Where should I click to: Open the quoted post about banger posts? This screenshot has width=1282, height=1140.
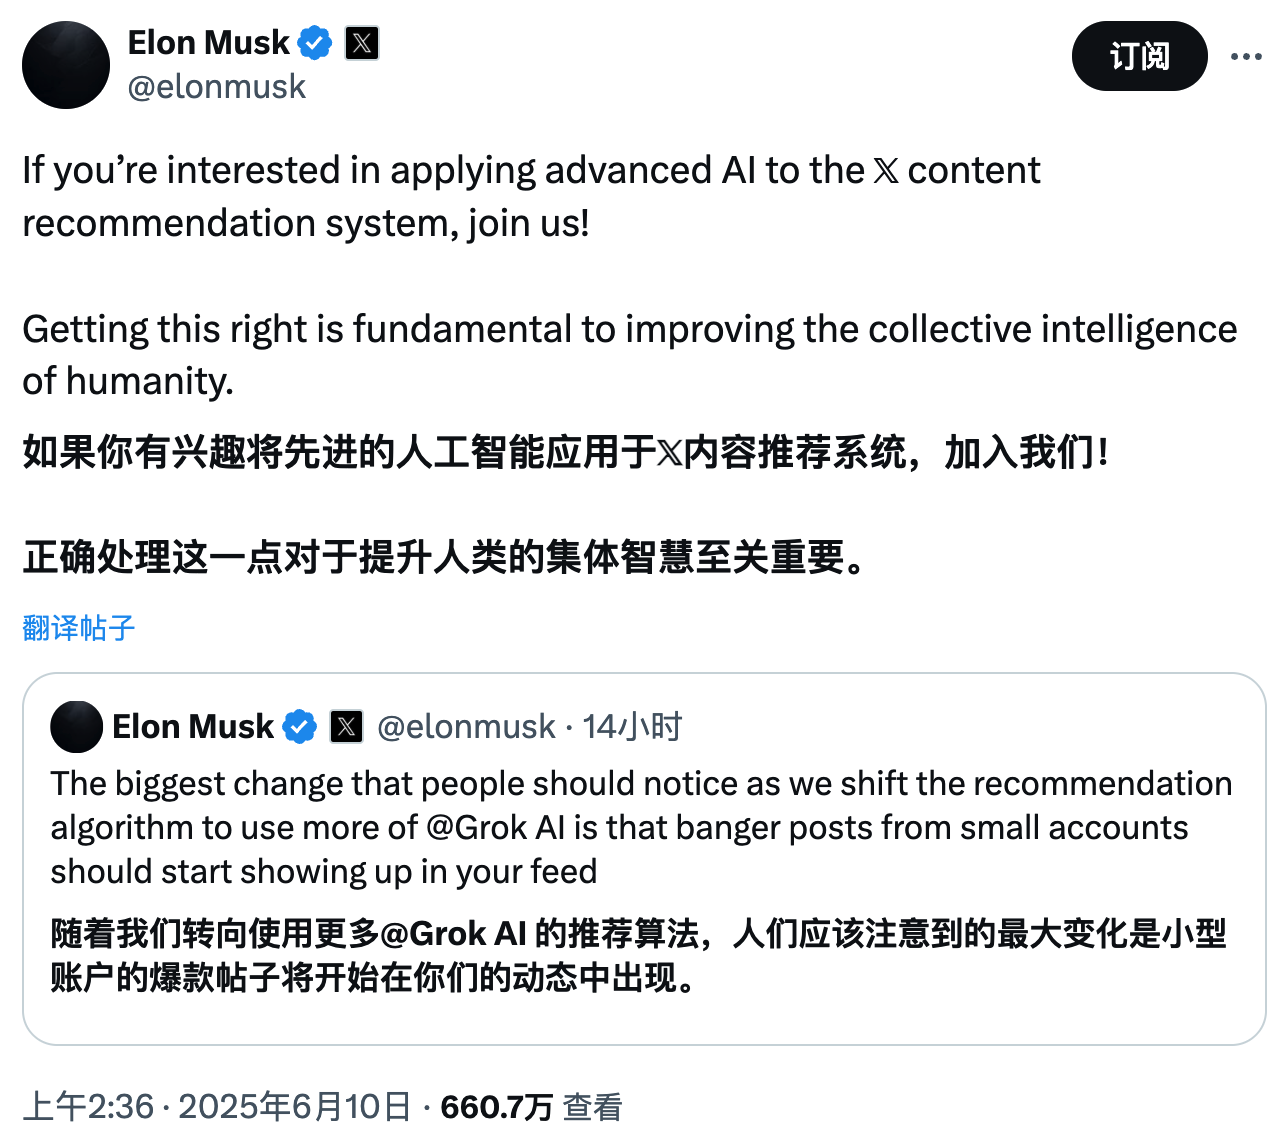click(x=644, y=859)
